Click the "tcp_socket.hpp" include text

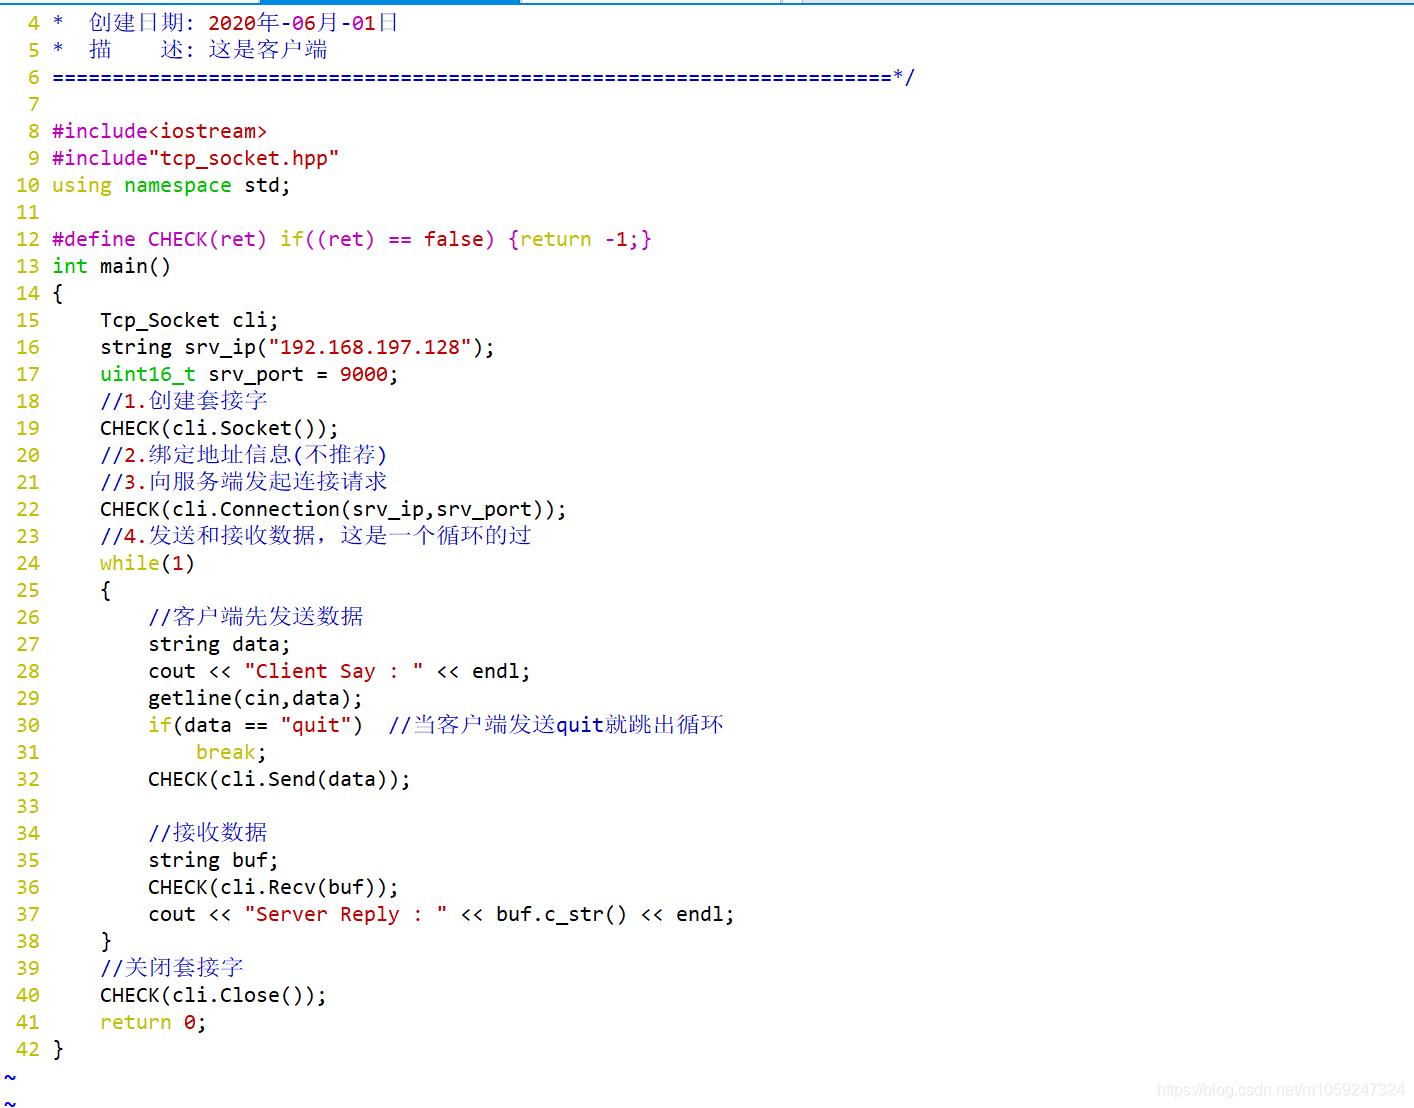pos(244,158)
